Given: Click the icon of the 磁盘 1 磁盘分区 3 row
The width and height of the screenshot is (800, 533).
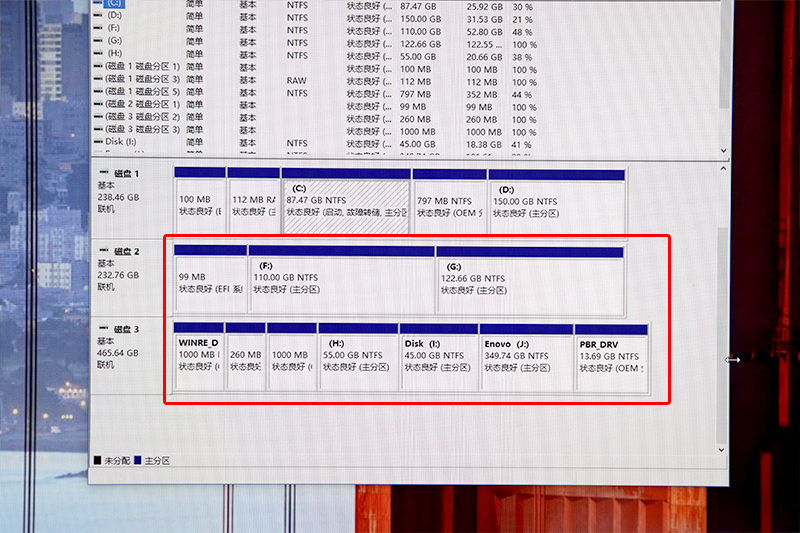Looking at the screenshot, I should [98, 79].
